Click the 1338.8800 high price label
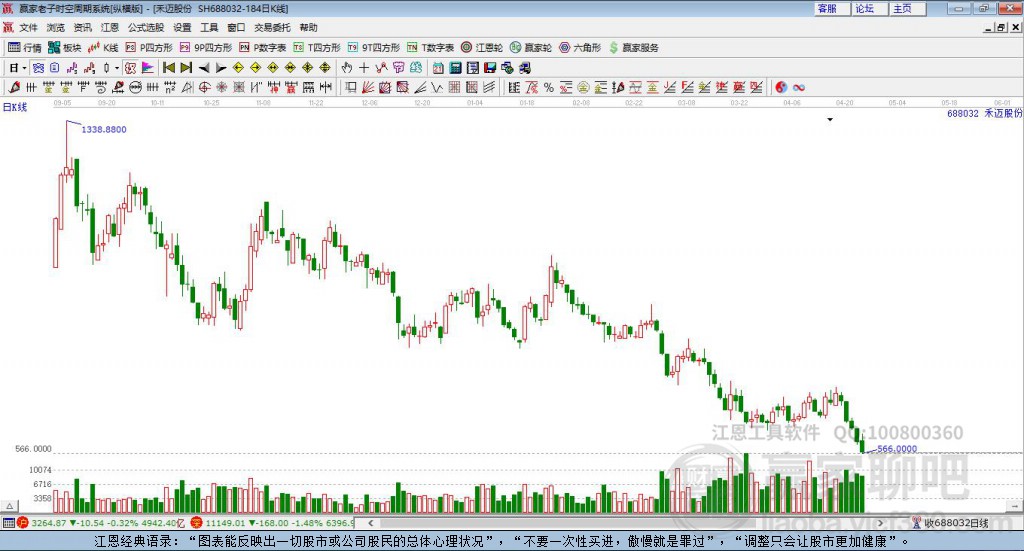 coord(104,129)
